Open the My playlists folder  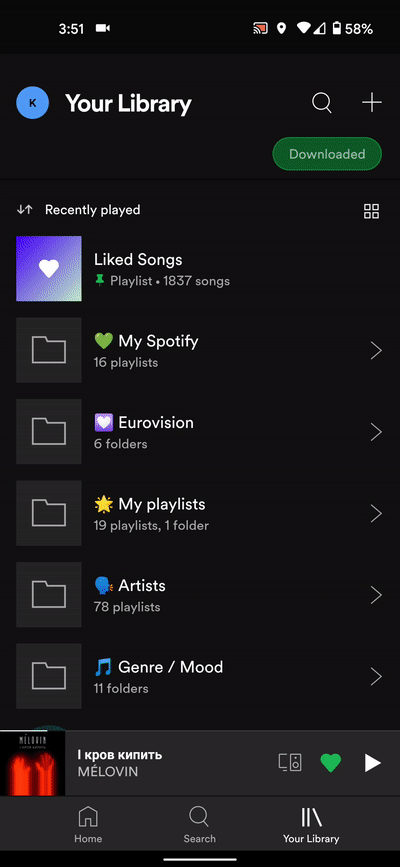pos(200,513)
